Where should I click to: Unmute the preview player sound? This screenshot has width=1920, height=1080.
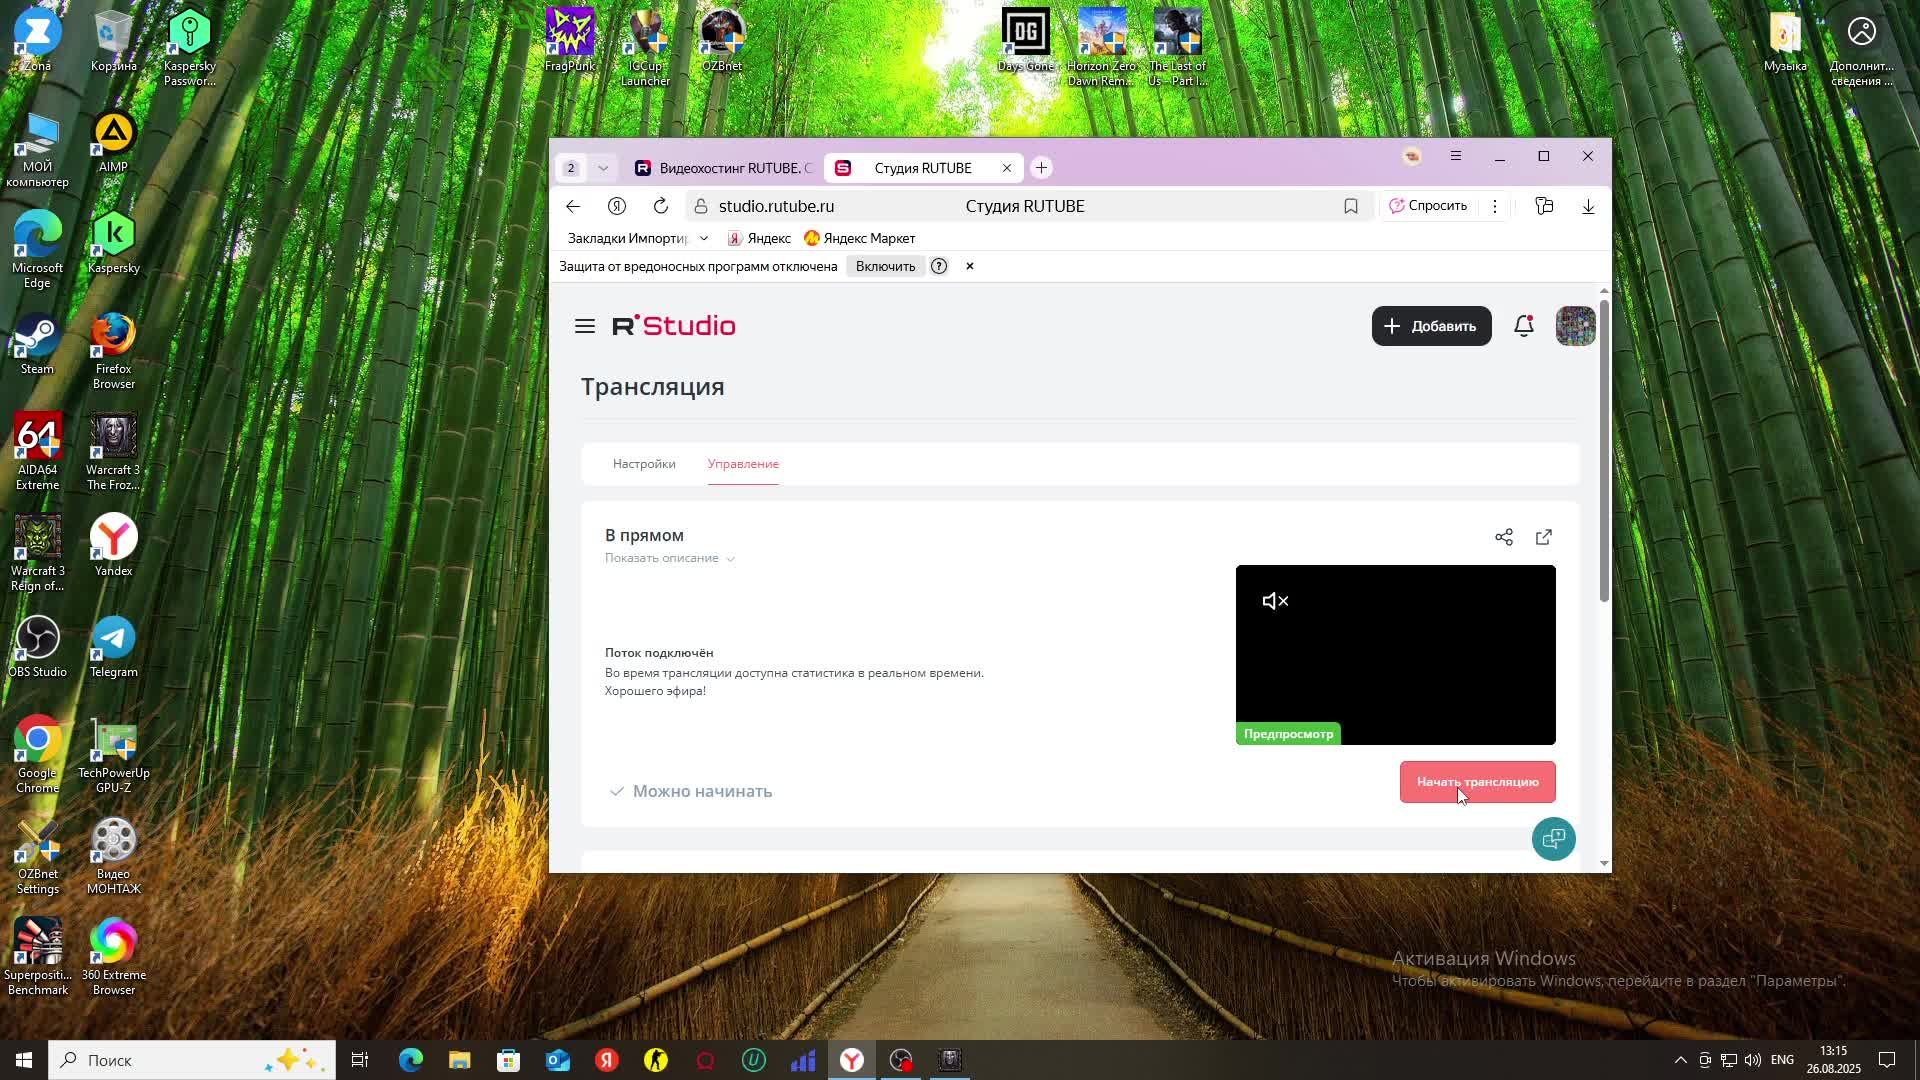tap(1275, 601)
